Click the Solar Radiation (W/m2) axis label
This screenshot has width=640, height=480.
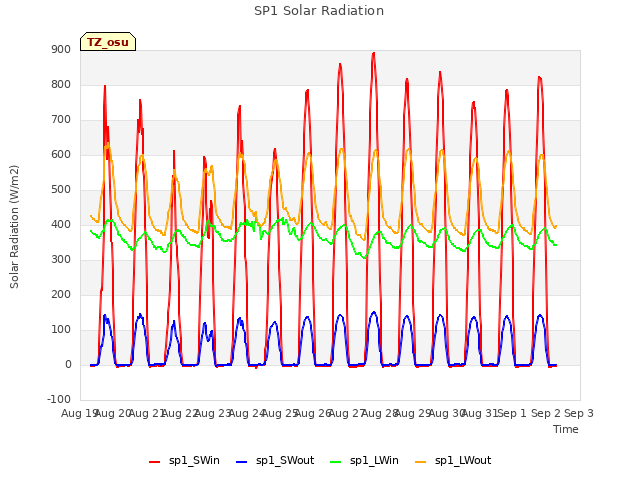(14, 227)
